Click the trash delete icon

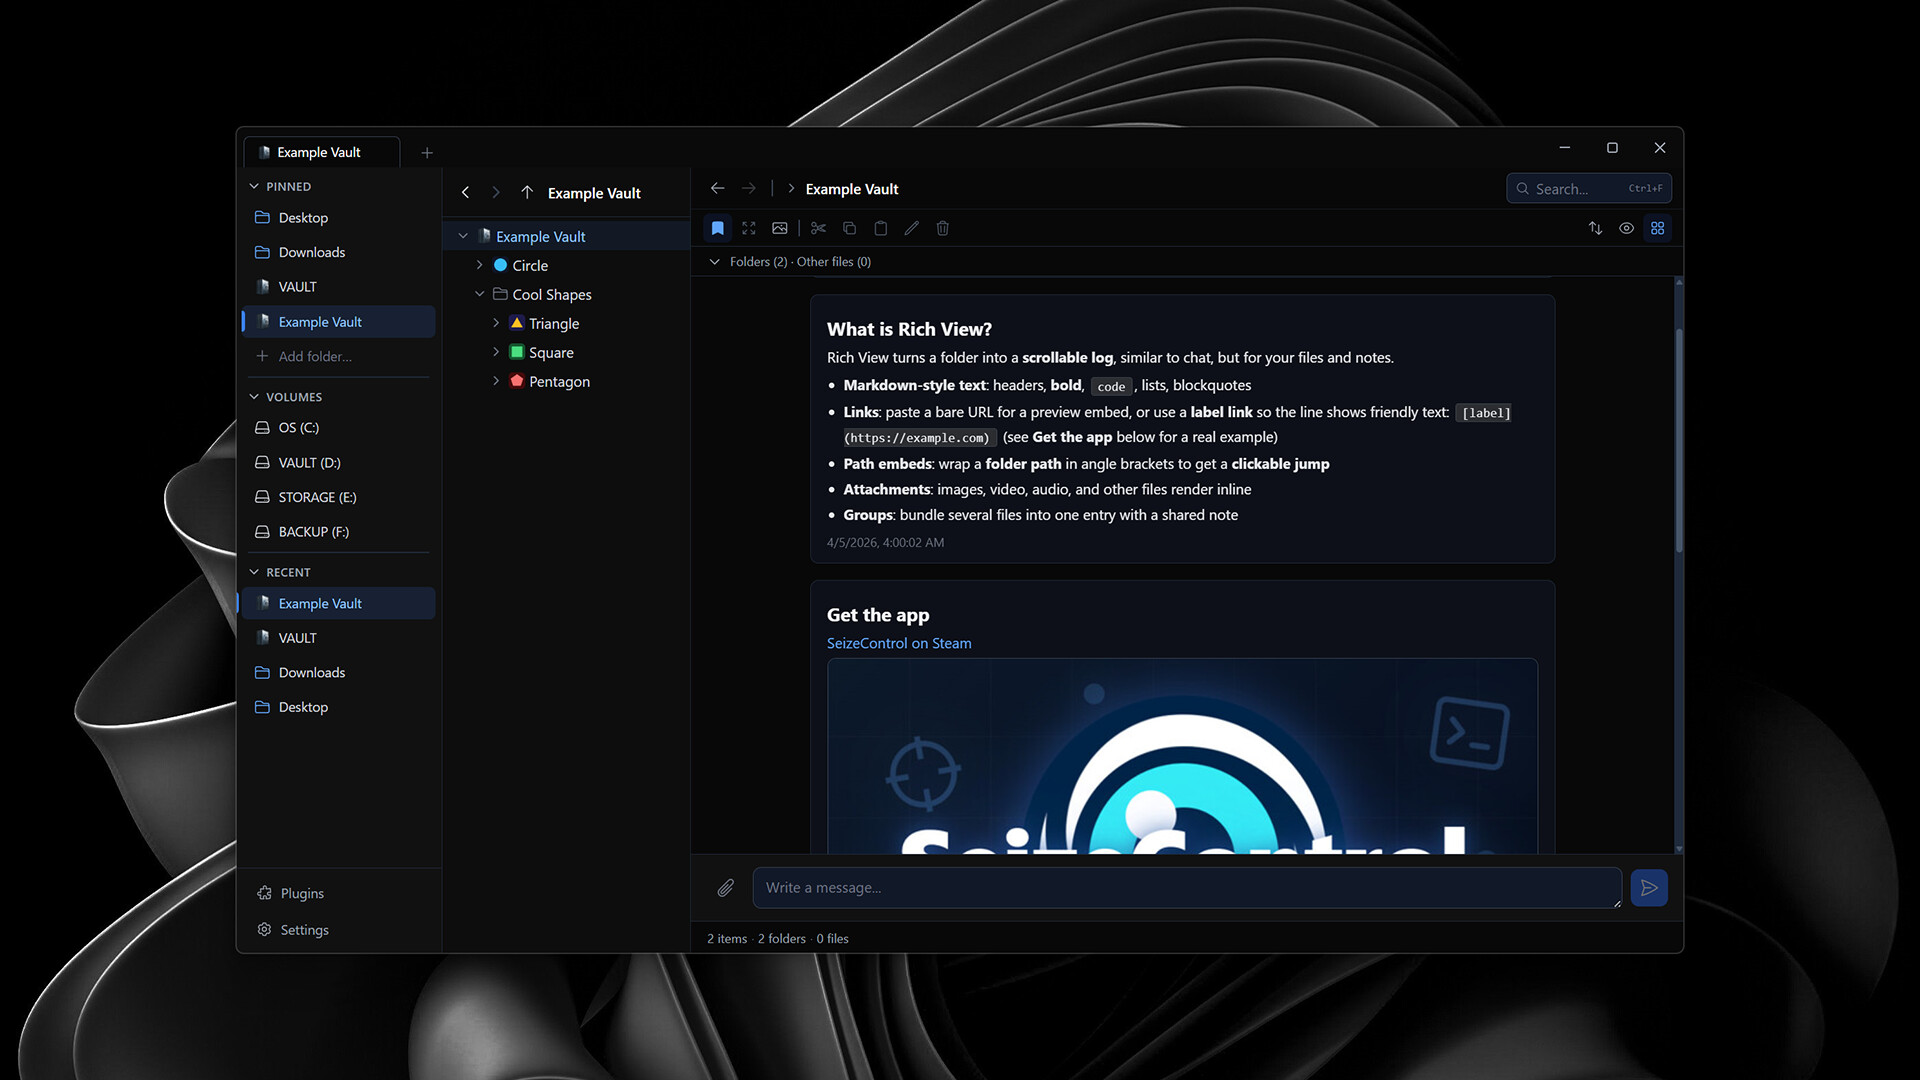(942, 228)
